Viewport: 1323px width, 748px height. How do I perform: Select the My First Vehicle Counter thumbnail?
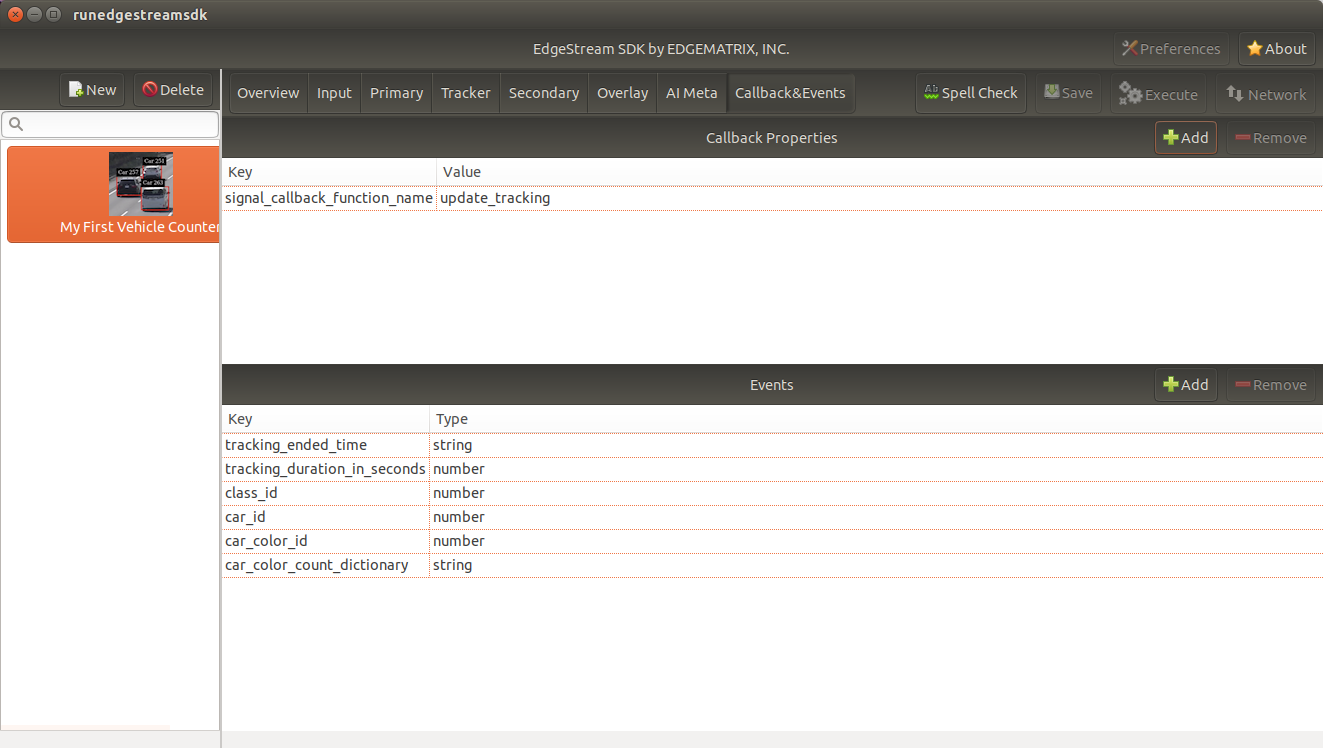click(141, 184)
